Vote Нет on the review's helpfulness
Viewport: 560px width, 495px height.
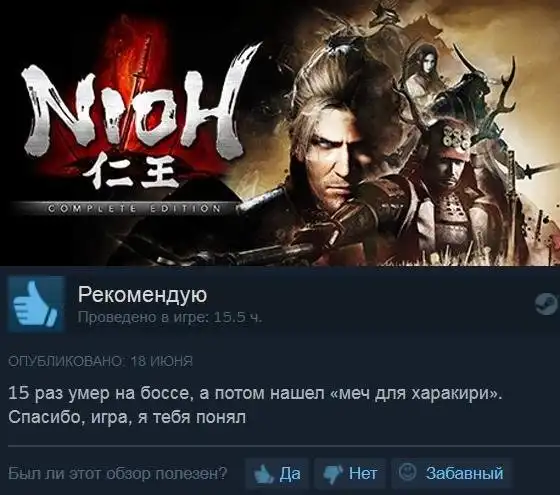(x=350, y=474)
